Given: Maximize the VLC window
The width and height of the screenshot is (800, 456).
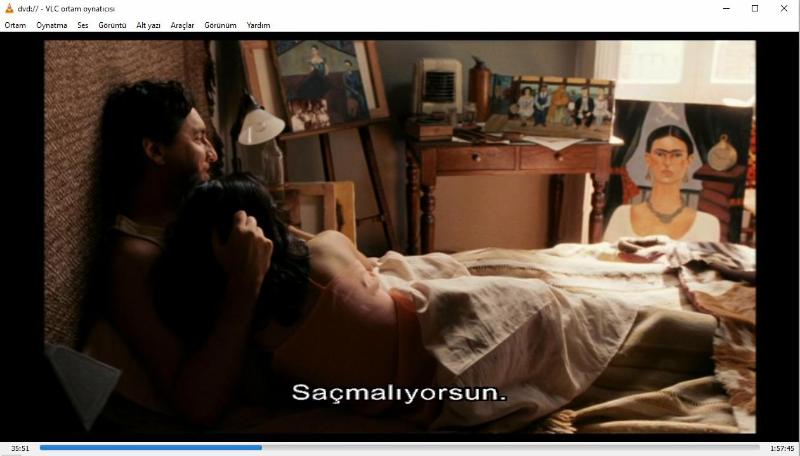Looking at the screenshot, I should pos(755,8).
